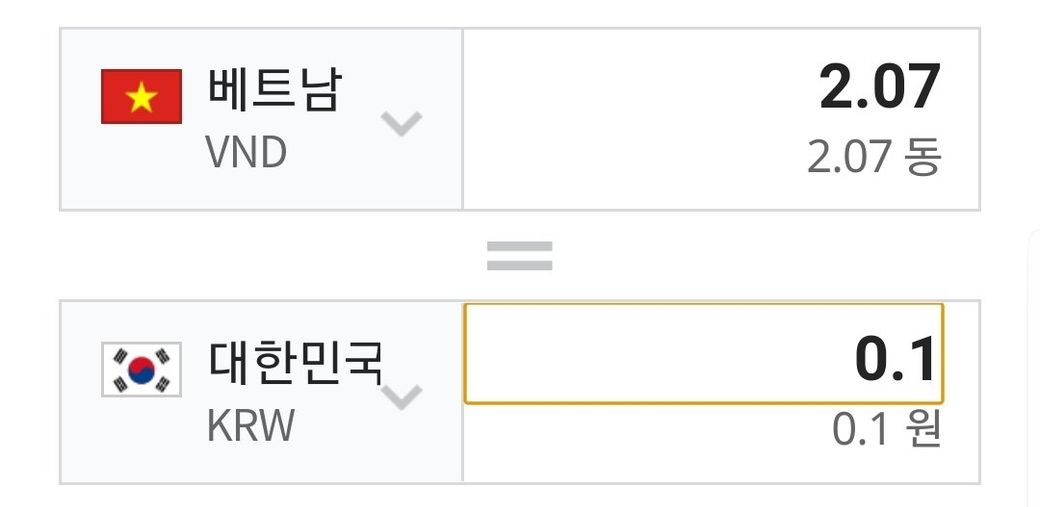Click the "0.1 원" converted text
Viewport: 1040px width, 507px height.
tap(887, 430)
